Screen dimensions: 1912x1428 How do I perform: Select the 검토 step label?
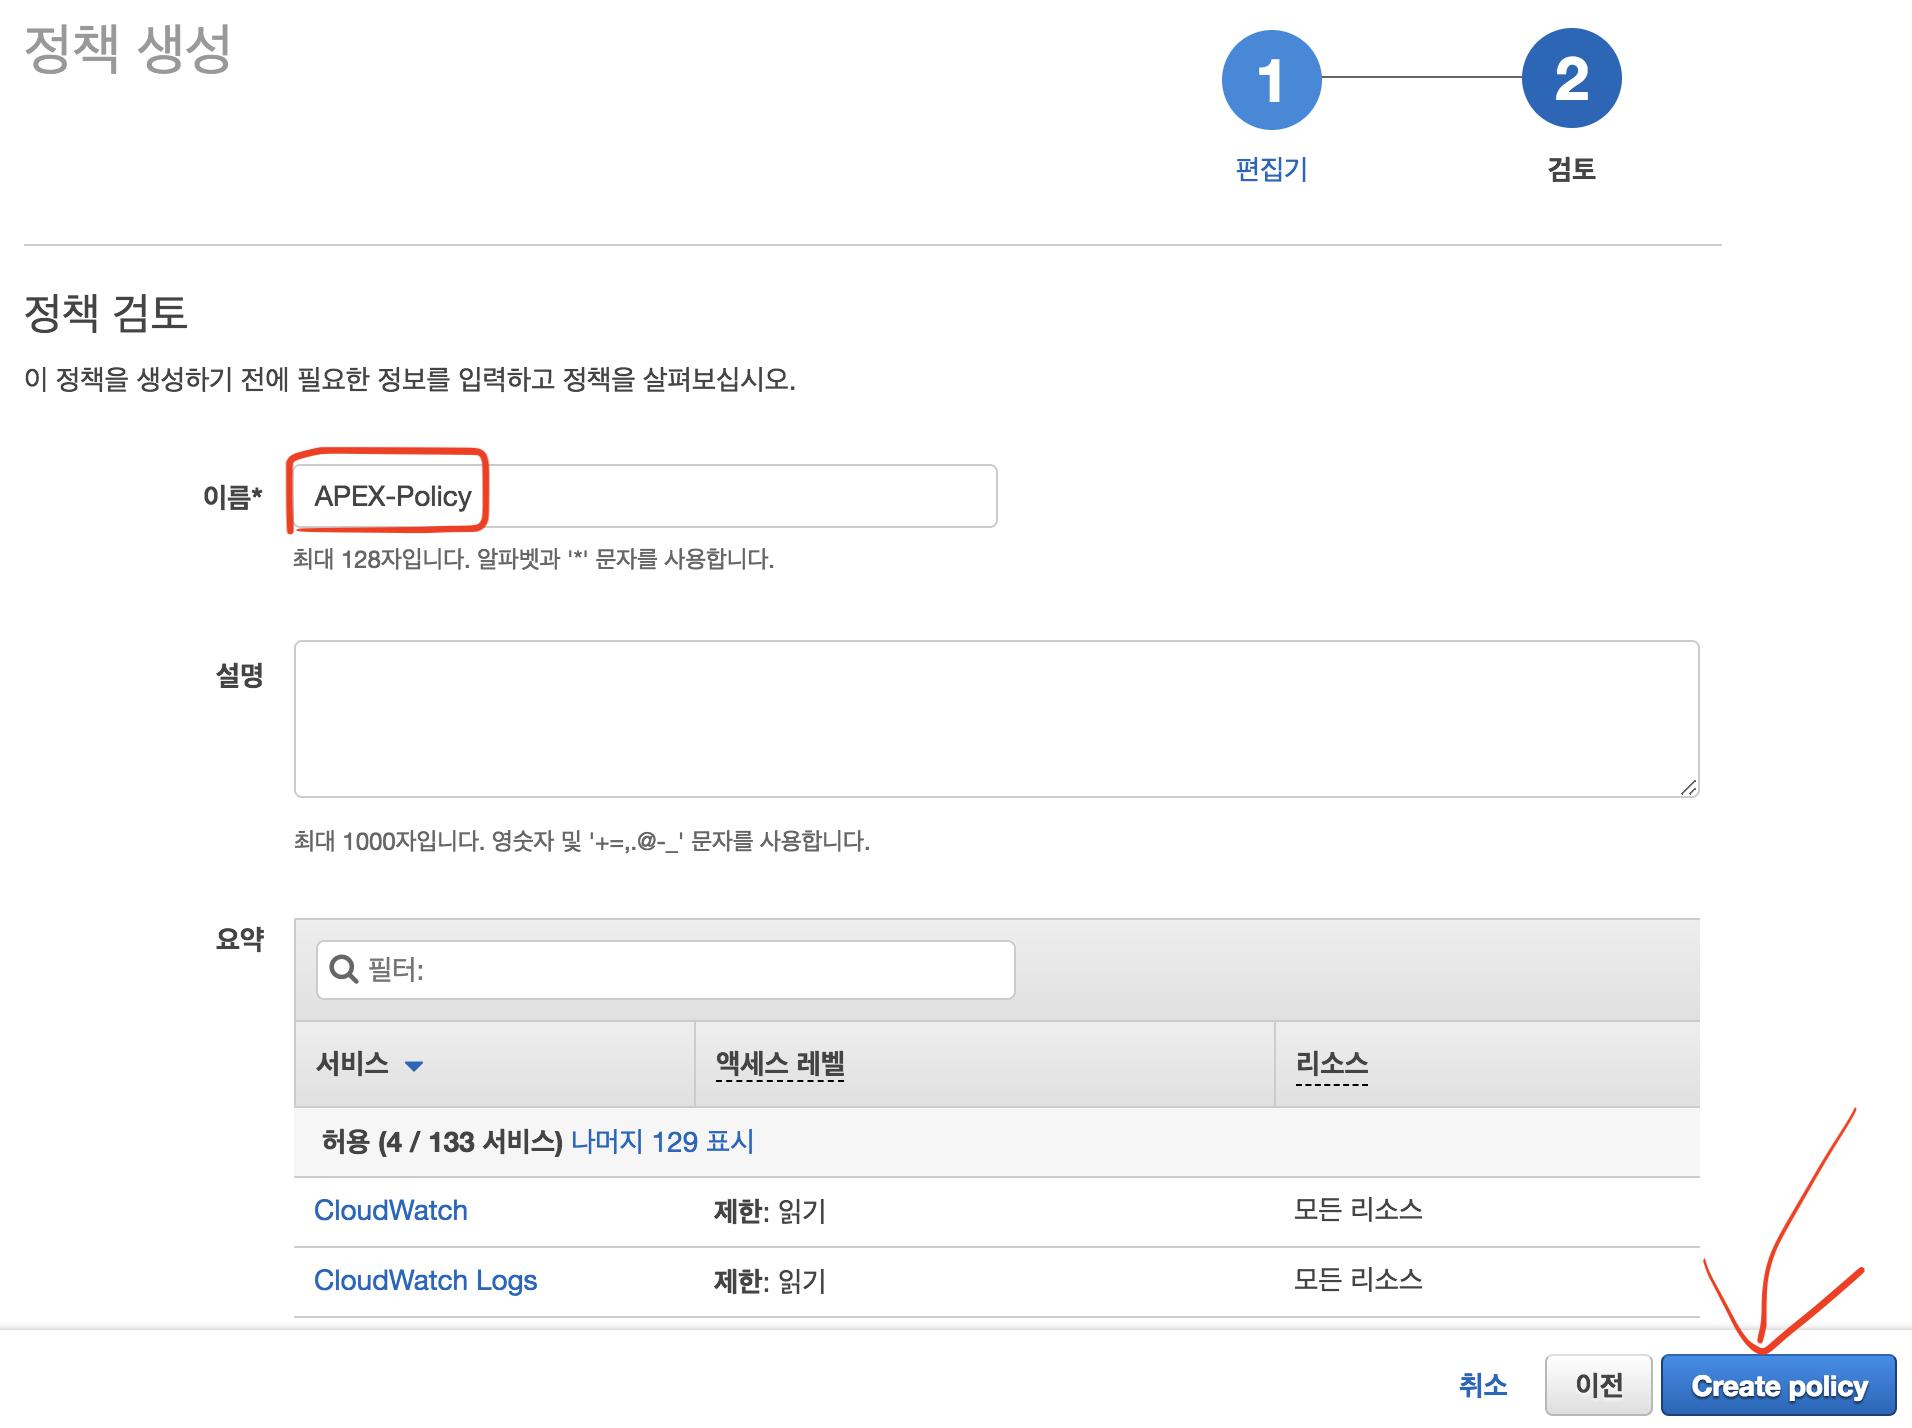click(1571, 169)
